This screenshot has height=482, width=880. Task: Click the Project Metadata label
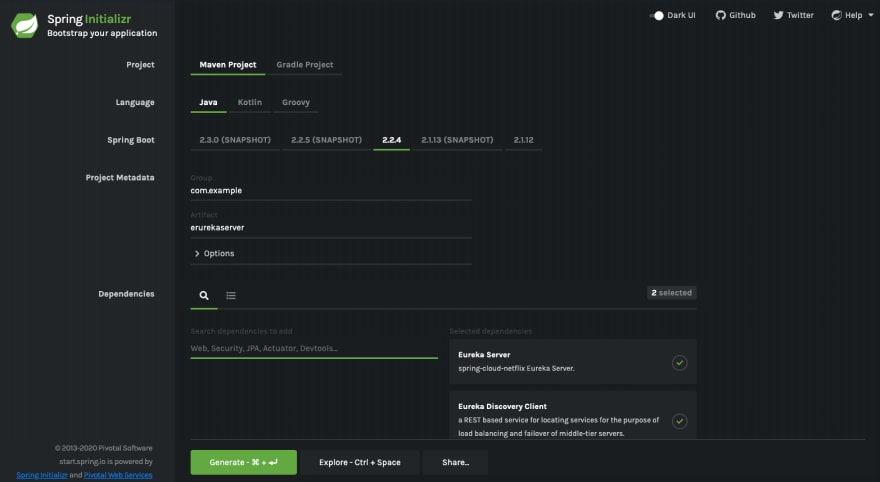click(x=120, y=178)
